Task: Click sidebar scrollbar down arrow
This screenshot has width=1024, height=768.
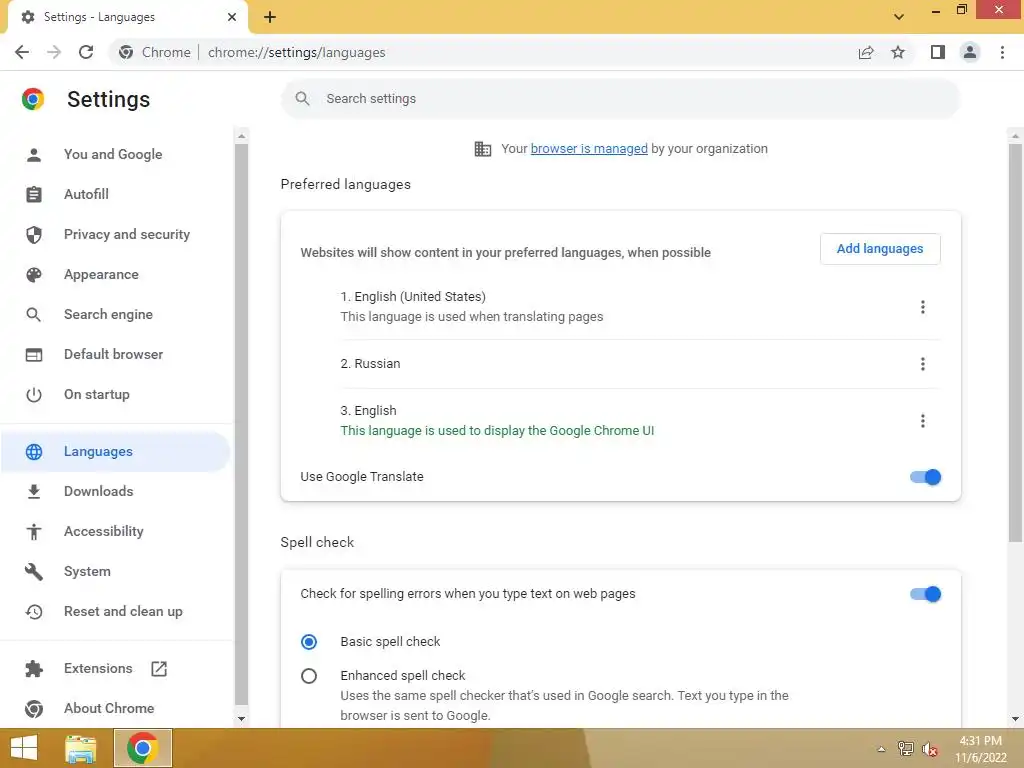Action: click(242, 718)
